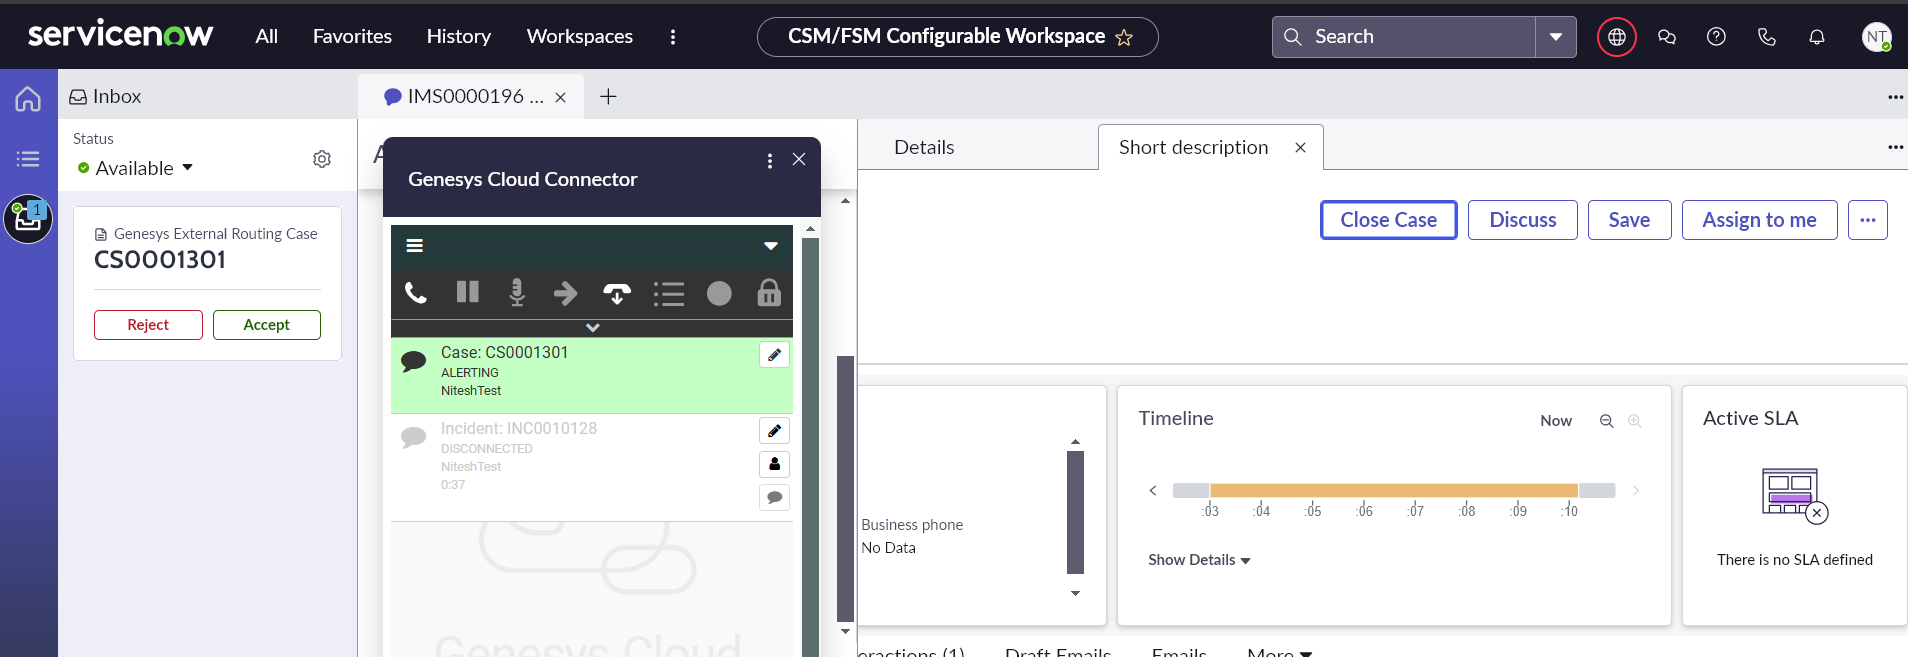Viewport: 1908px width, 657px height.
Task: Open the inbox icon with badge 1
Action: (28, 219)
